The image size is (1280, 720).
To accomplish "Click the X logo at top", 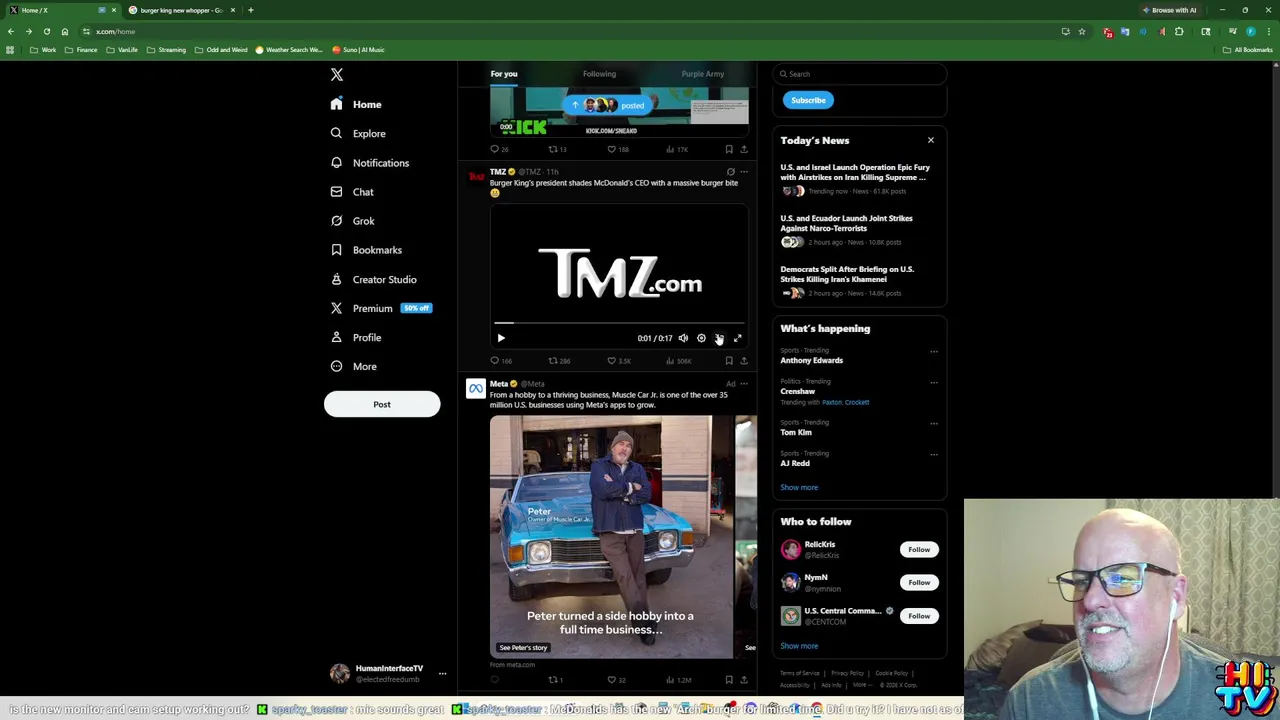I will coord(337,75).
